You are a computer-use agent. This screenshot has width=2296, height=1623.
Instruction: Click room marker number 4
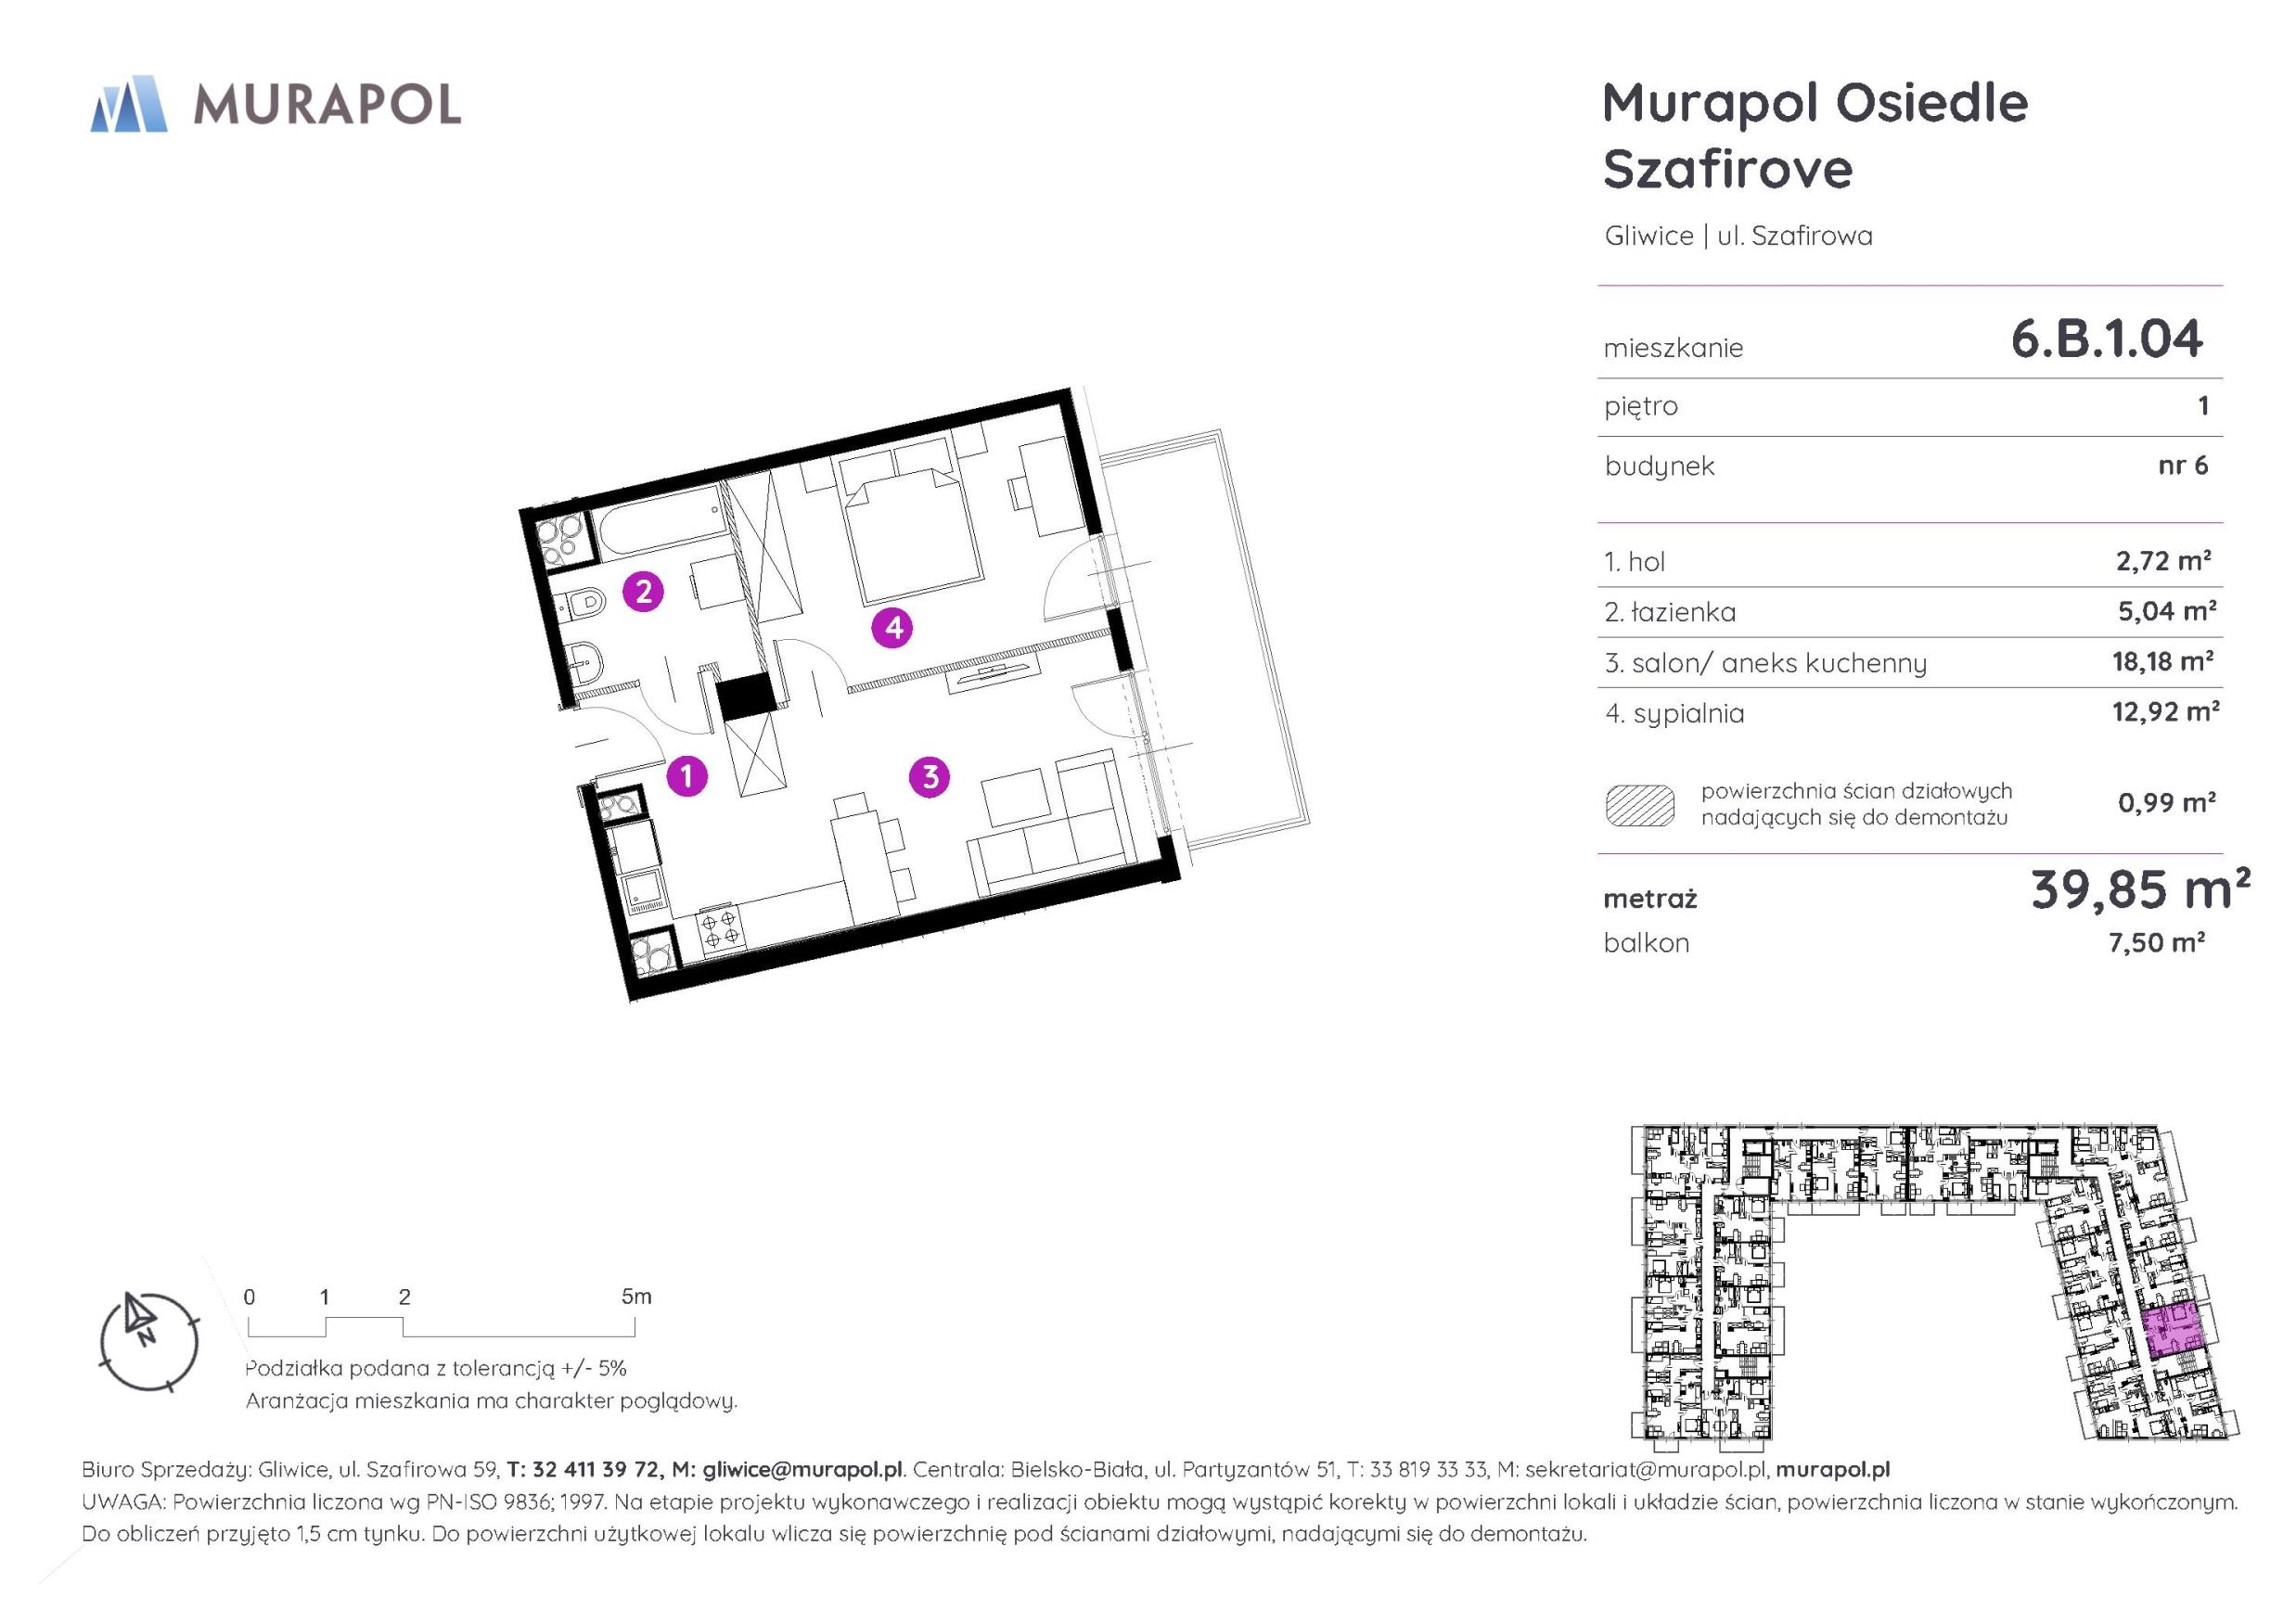pyautogui.click(x=892, y=627)
